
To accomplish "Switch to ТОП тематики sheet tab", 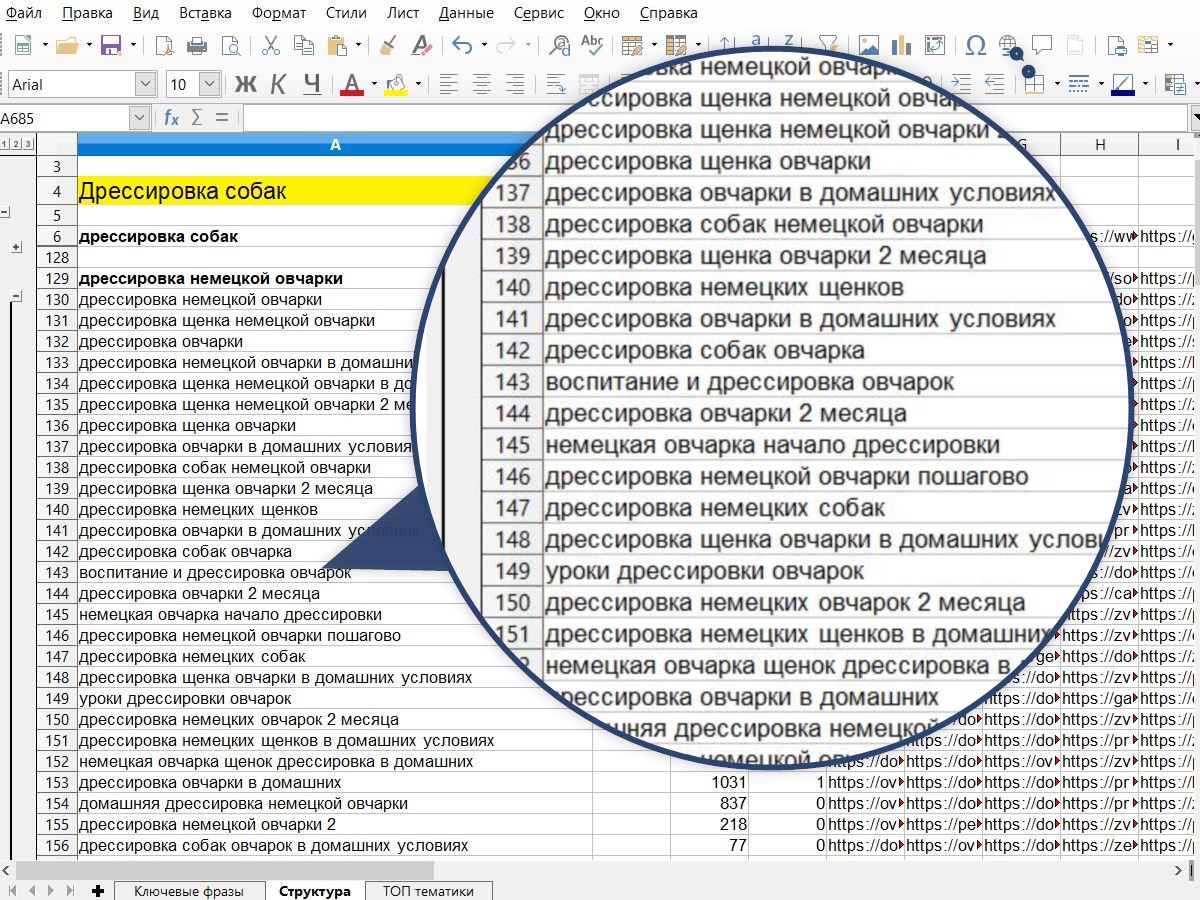I will pyautogui.click(x=427, y=891).
